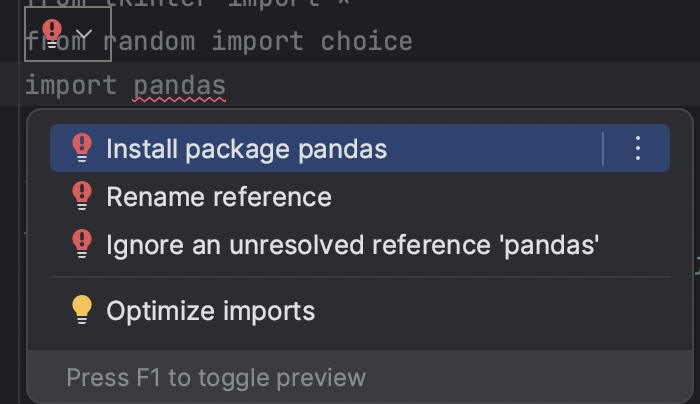The width and height of the screenshot is (700, 404).
Task: Click the red bulb icon beside Rename reference
Action: [82, 197]
